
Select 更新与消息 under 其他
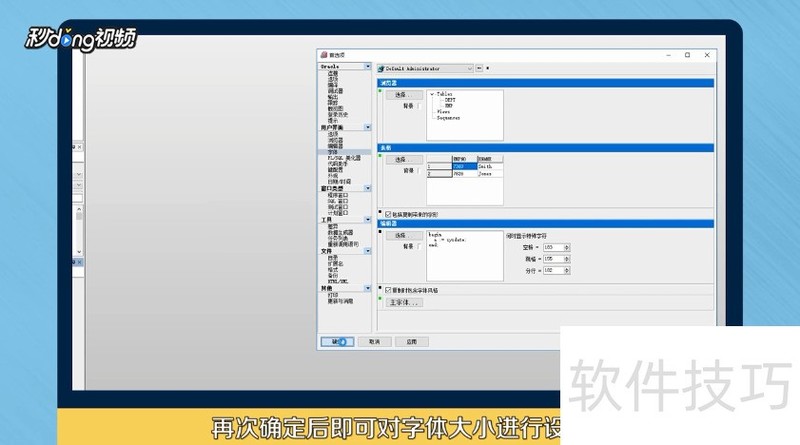[340, 302]
